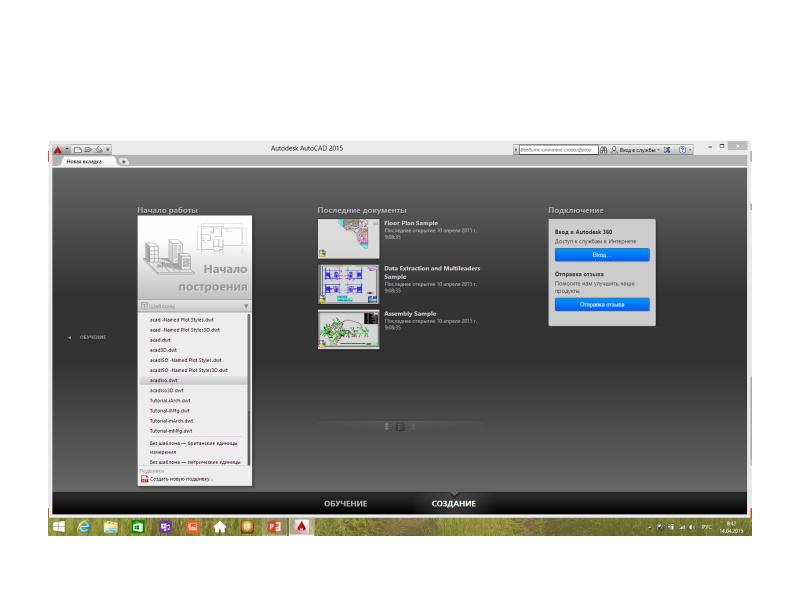This screenshot has width=800, height=600.
Task: Select template 'acad -Named Plot Styles3D.dwt'
Action: (x=185, y=330)
